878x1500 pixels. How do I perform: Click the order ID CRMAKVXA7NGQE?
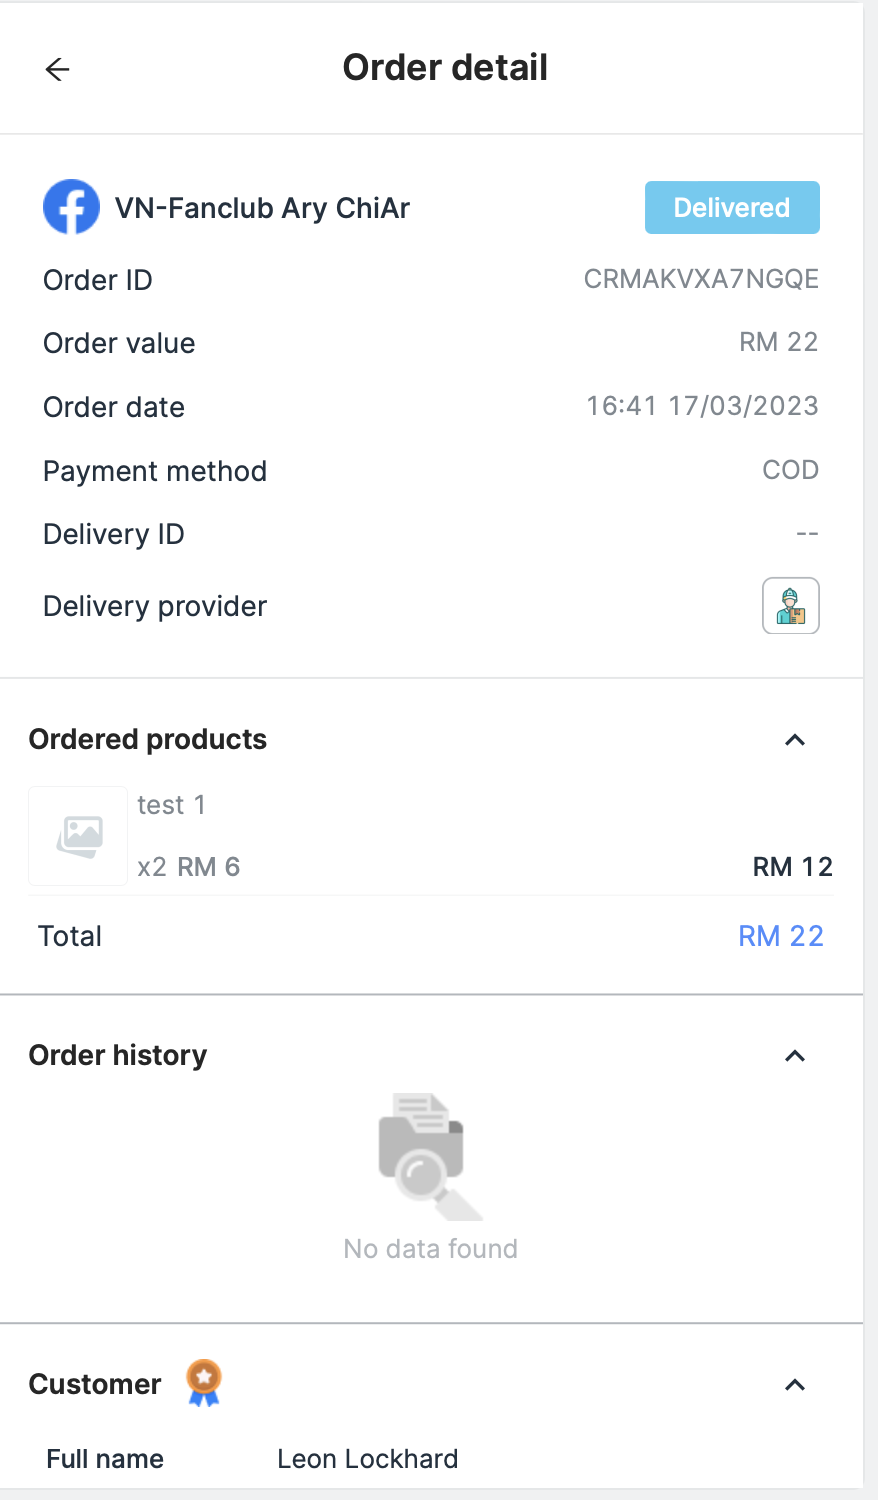click(701, 279)
